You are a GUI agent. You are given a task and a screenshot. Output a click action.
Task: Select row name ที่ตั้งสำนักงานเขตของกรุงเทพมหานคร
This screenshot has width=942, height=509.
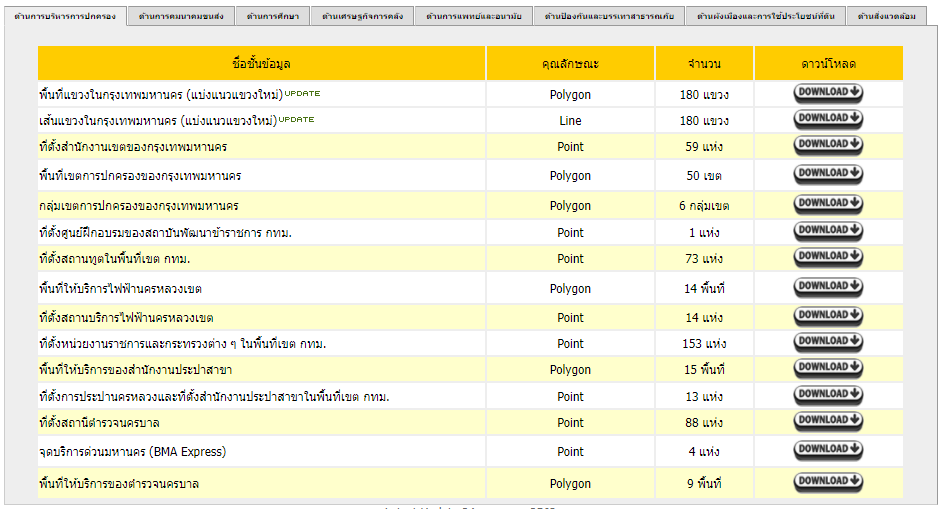[x=133, y=147]
